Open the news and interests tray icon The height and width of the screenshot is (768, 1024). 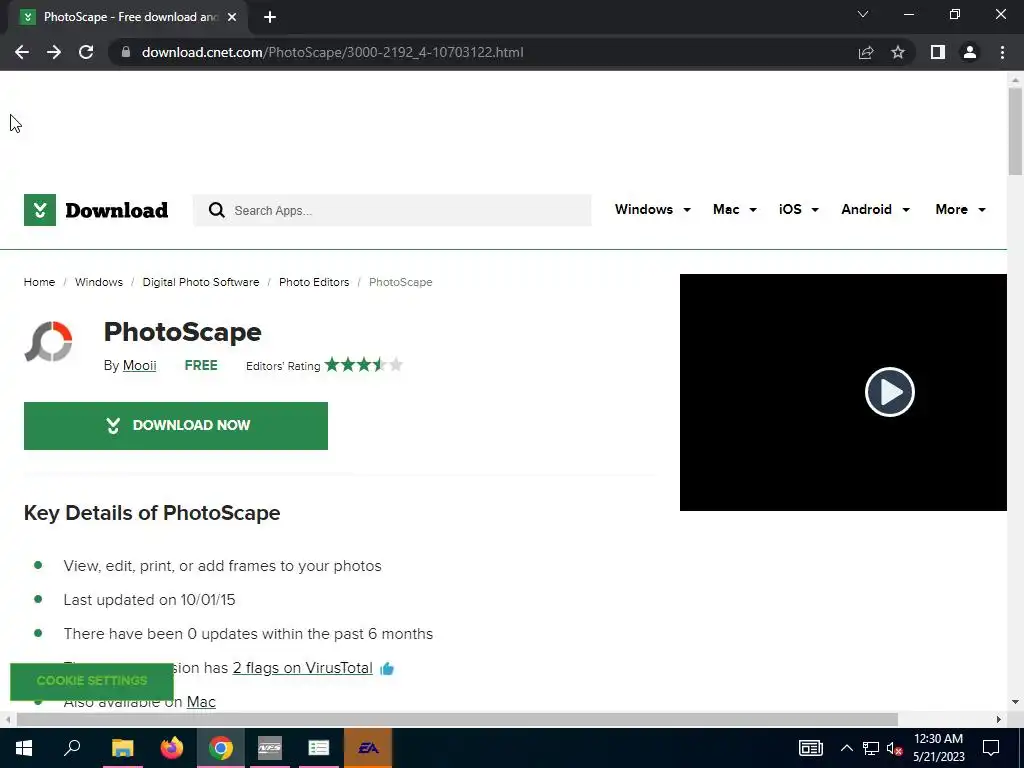810,748
